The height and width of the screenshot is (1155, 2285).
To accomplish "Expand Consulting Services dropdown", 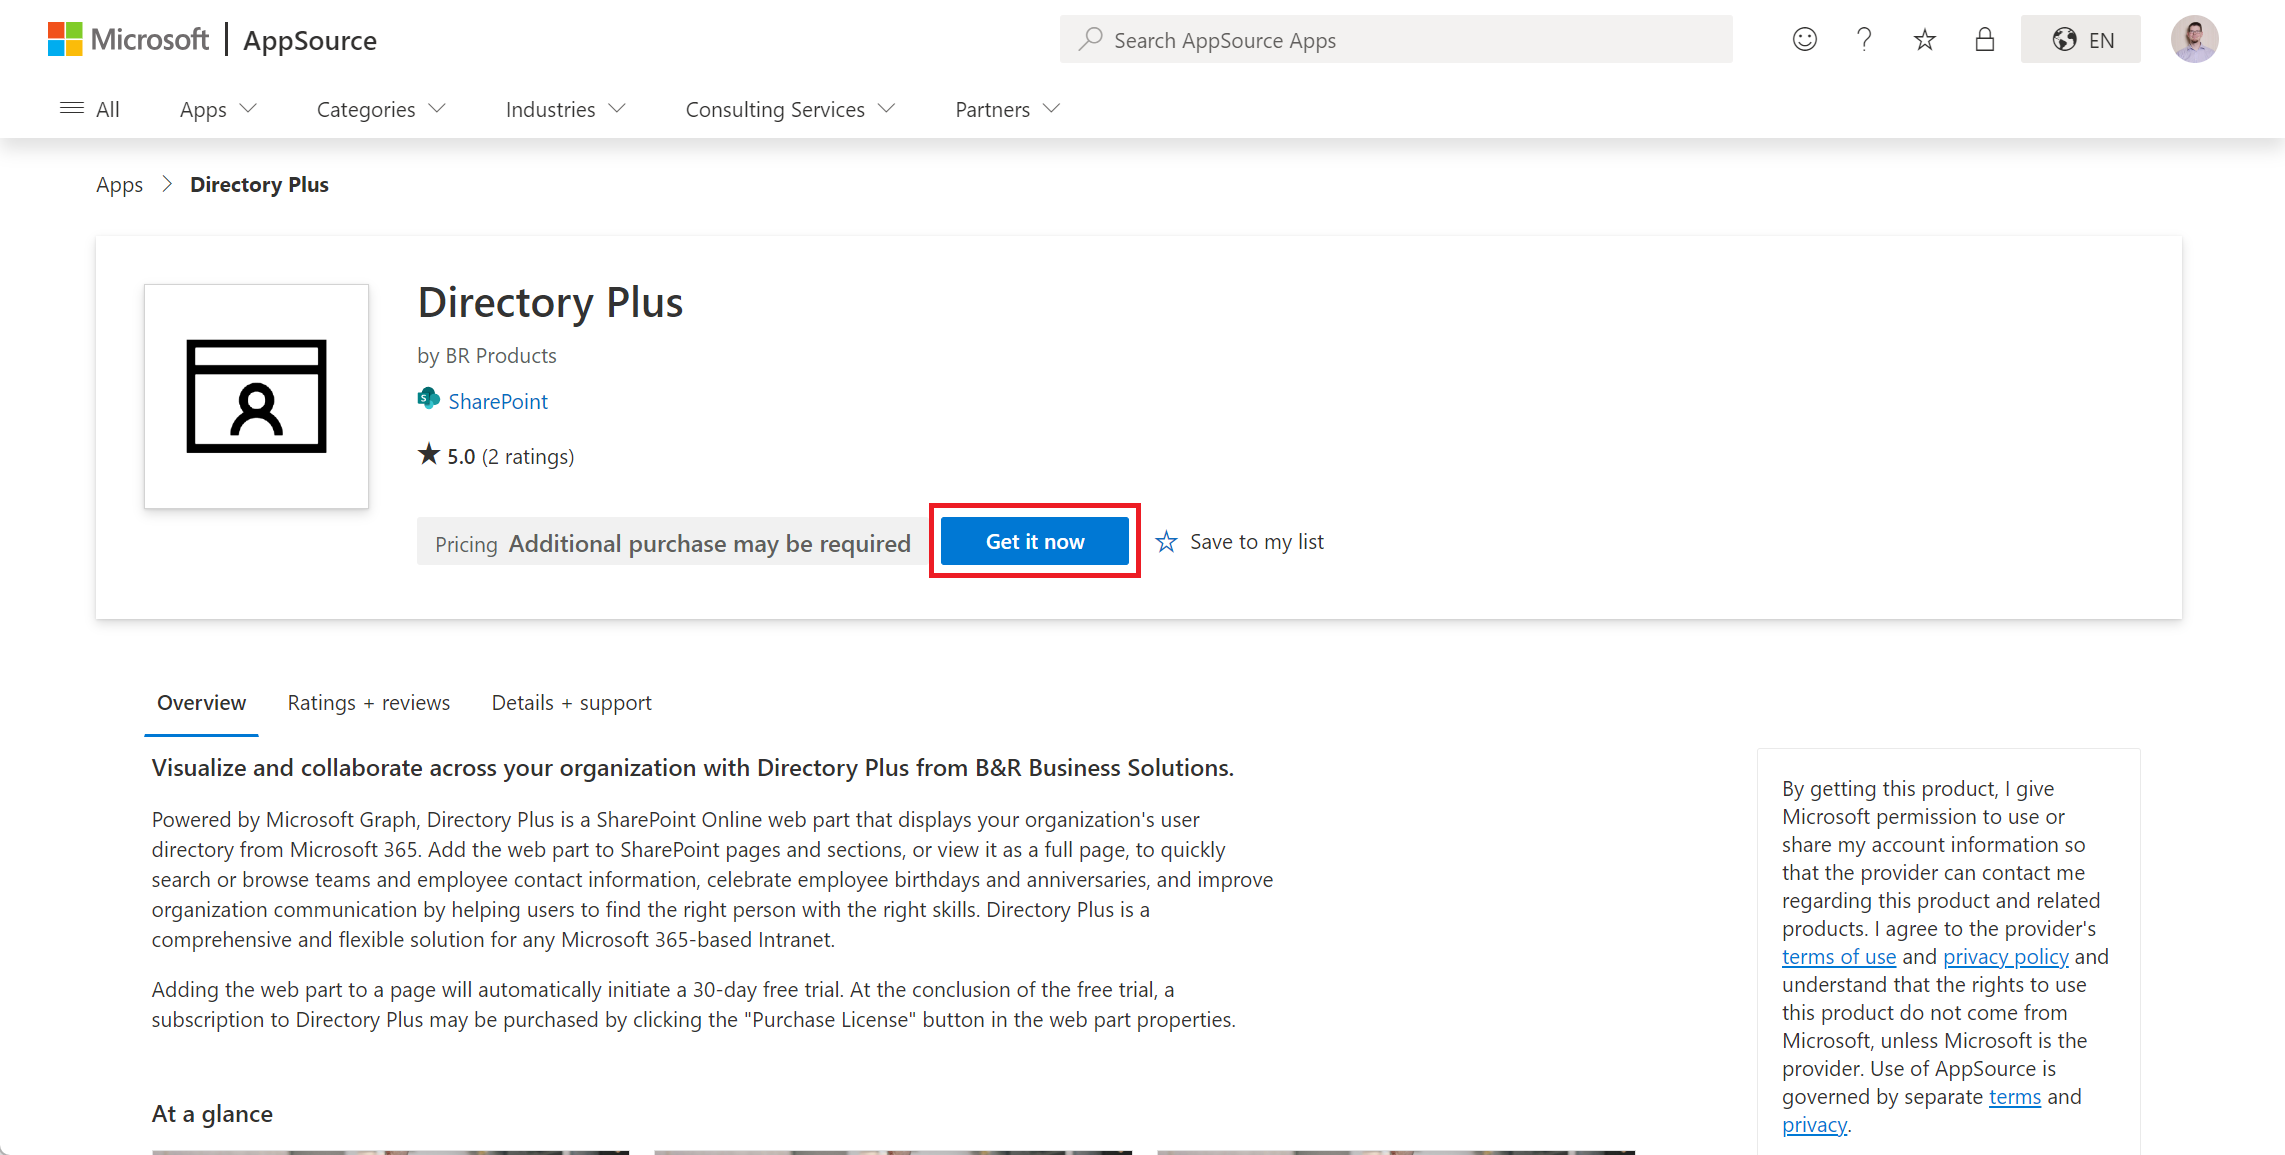I will [x=790, y=109].
